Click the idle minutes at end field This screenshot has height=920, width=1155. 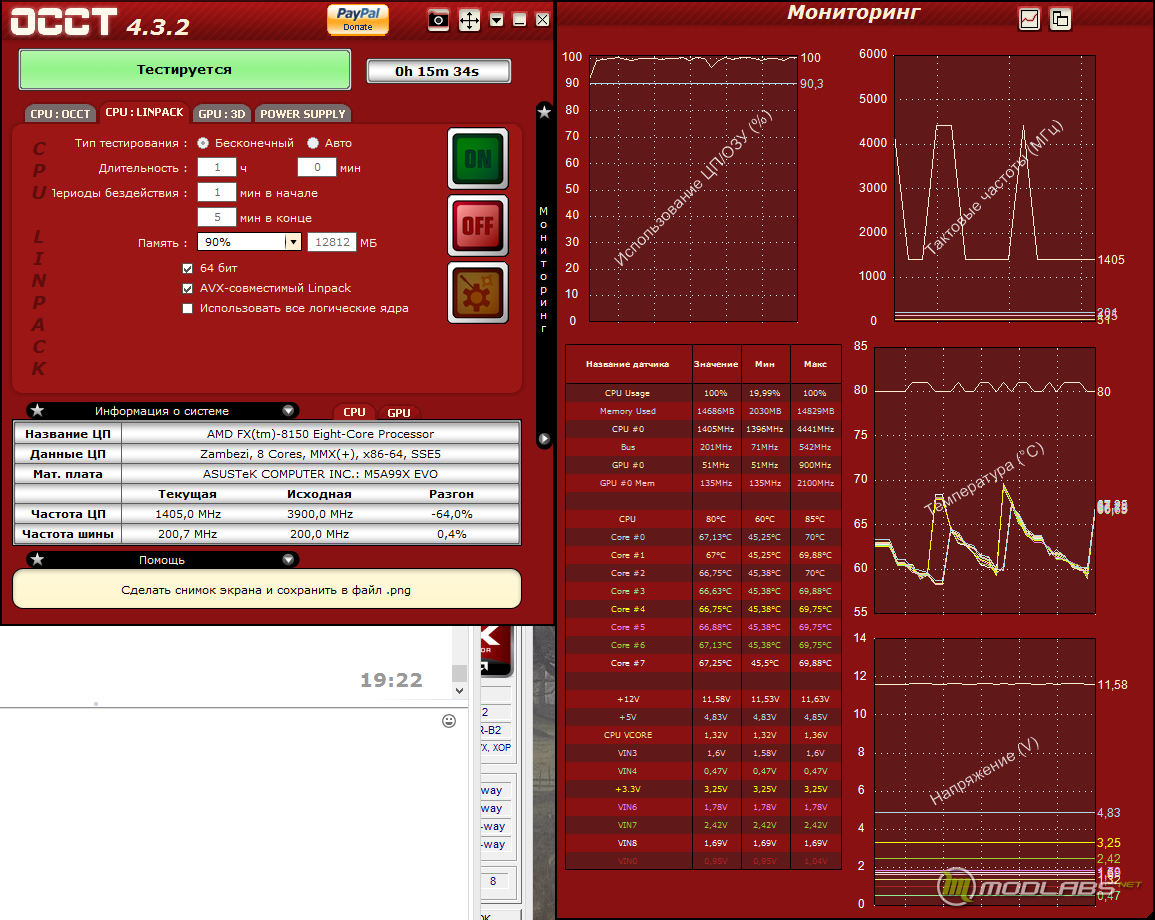[217, 217]
